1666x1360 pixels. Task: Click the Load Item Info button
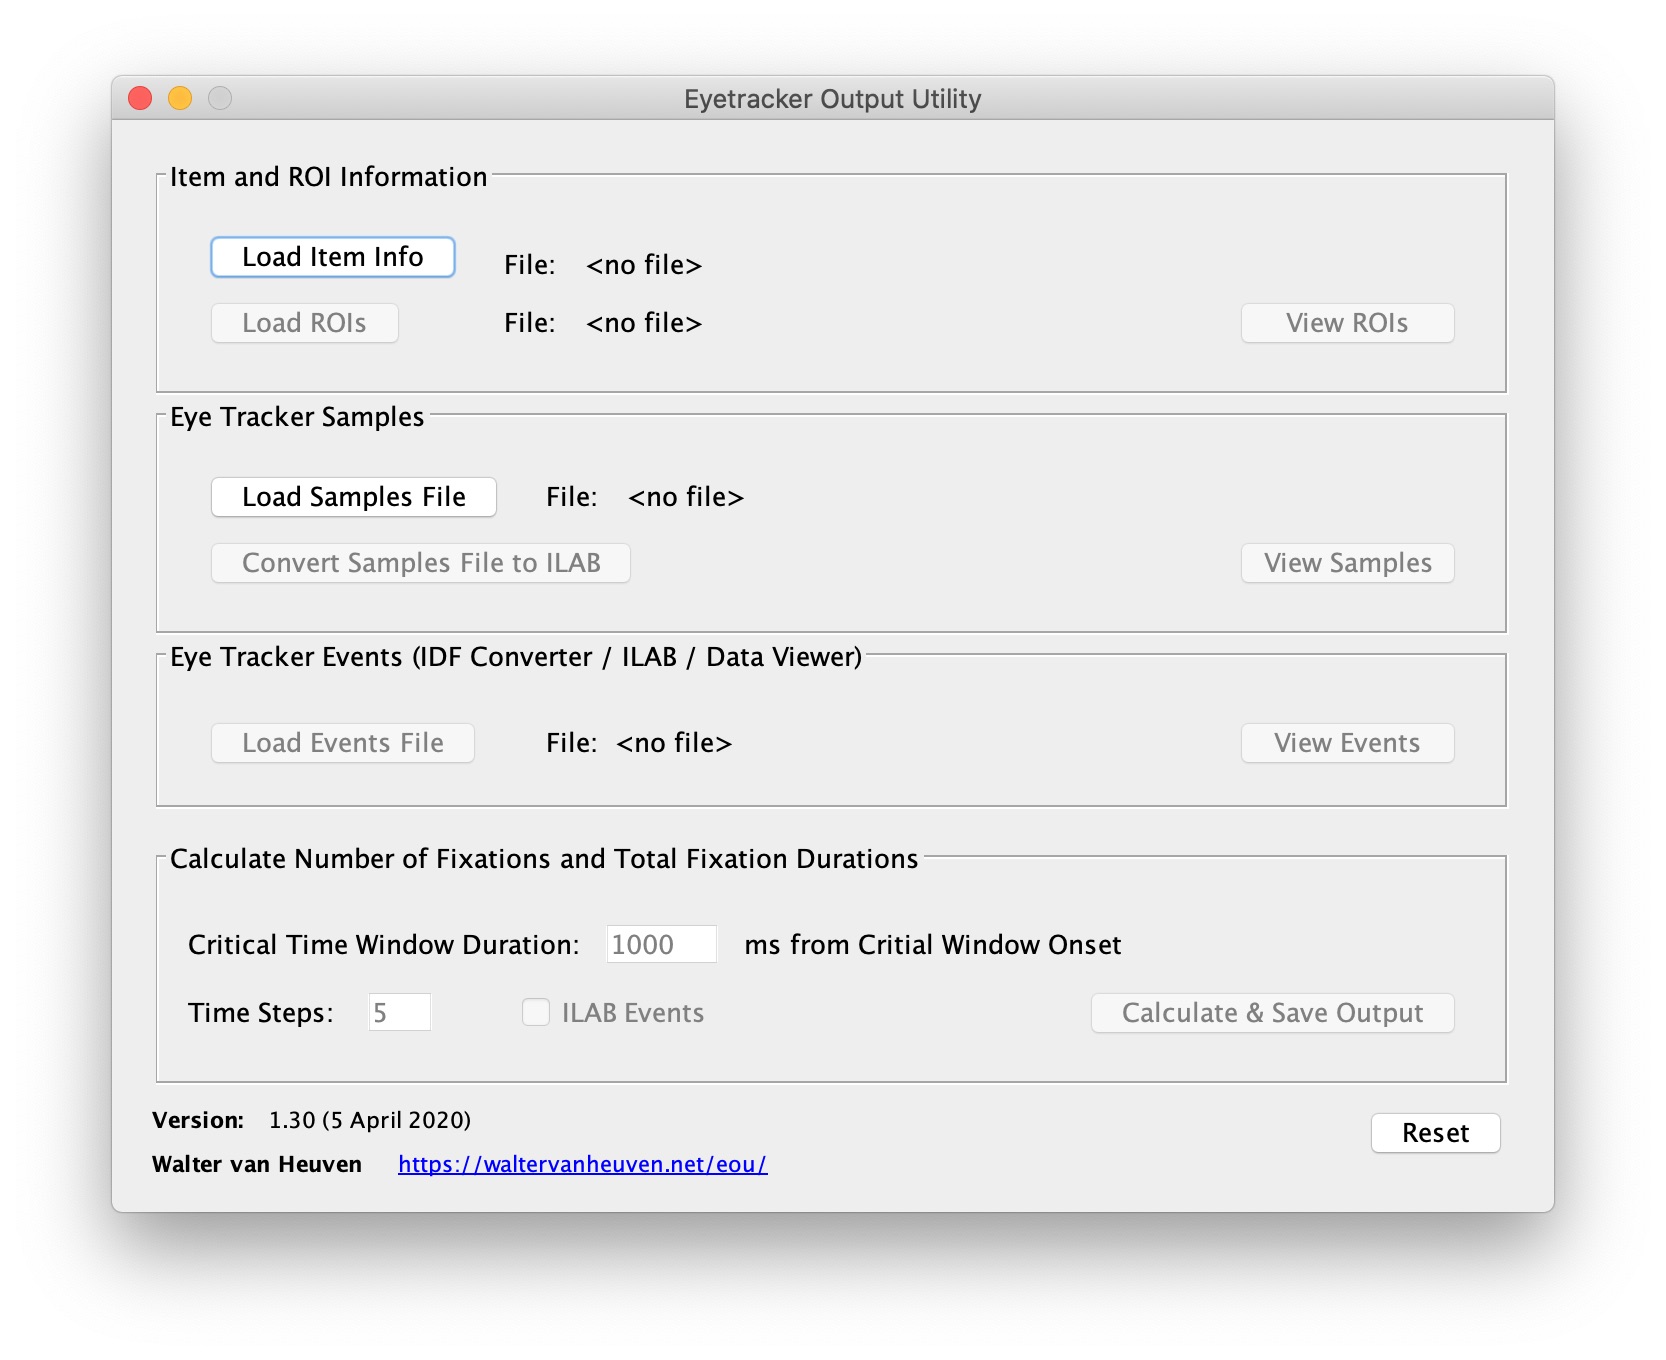tap(333, 257)
